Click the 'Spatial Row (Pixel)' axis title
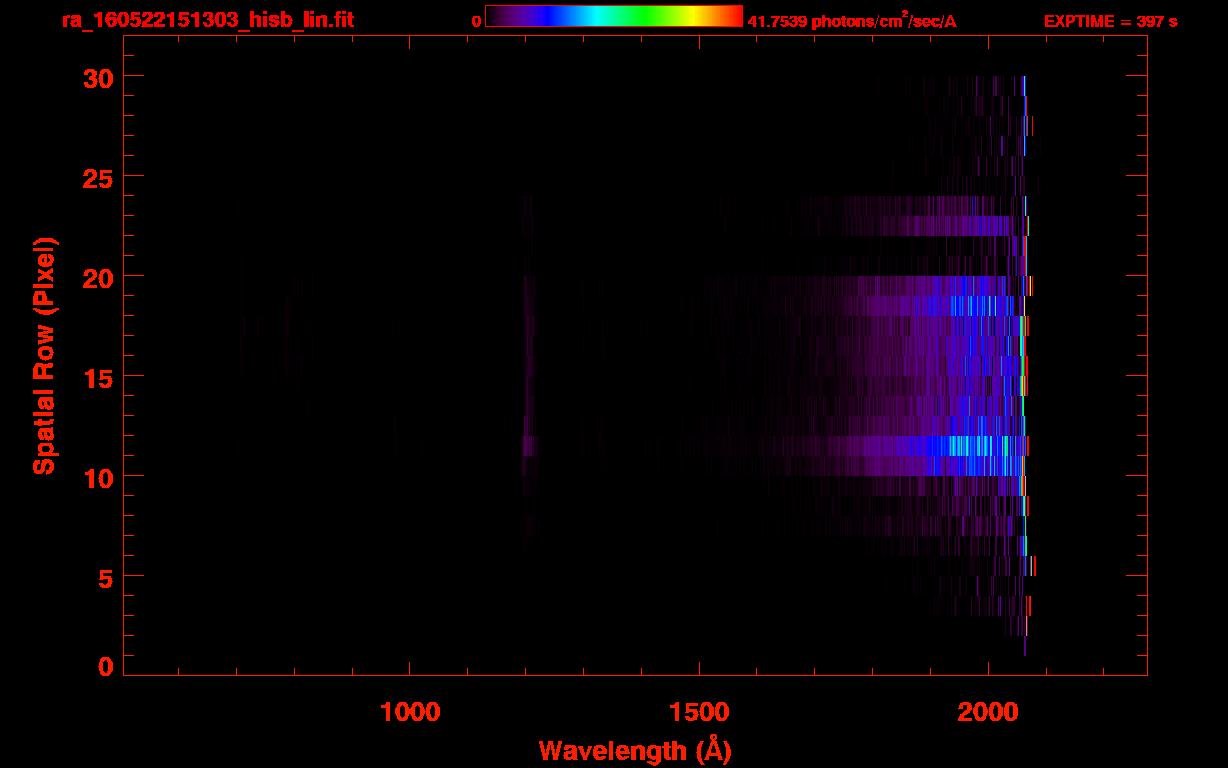Viewport: 1228px width, 768px height. 44,355
